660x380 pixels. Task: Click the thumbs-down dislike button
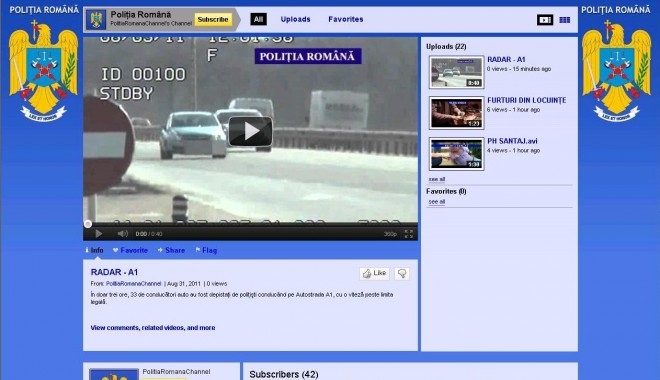click(402, 274)
